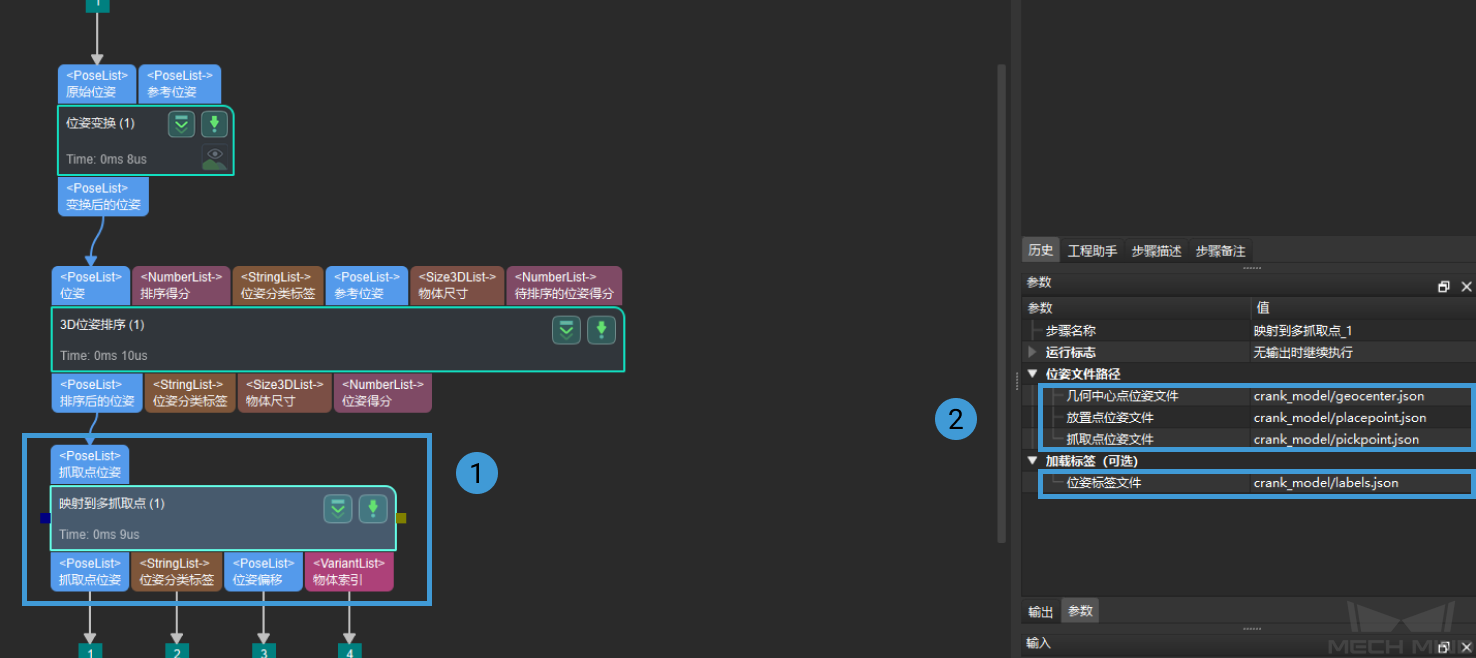Click the 变换后的位姿 output port
This screenshot has height=658, width=1476.
point(104,196)
